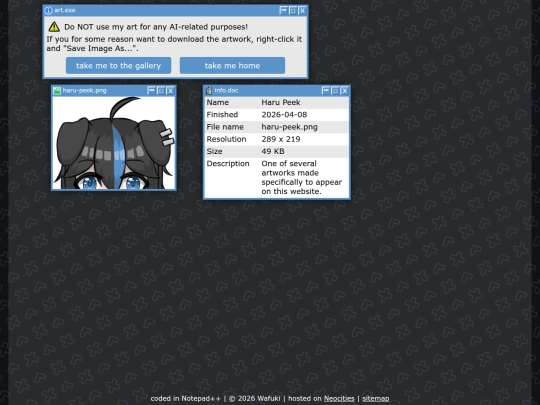Click 'coded in Notepad++' footer text

[x=185, y=398]
